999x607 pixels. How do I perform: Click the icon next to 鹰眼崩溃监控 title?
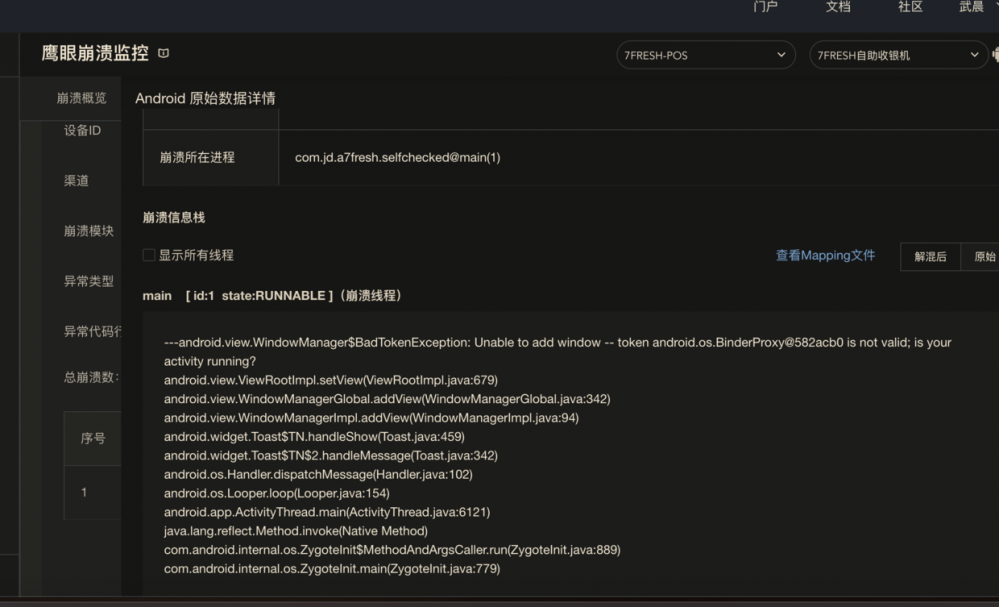coord(164,53)
